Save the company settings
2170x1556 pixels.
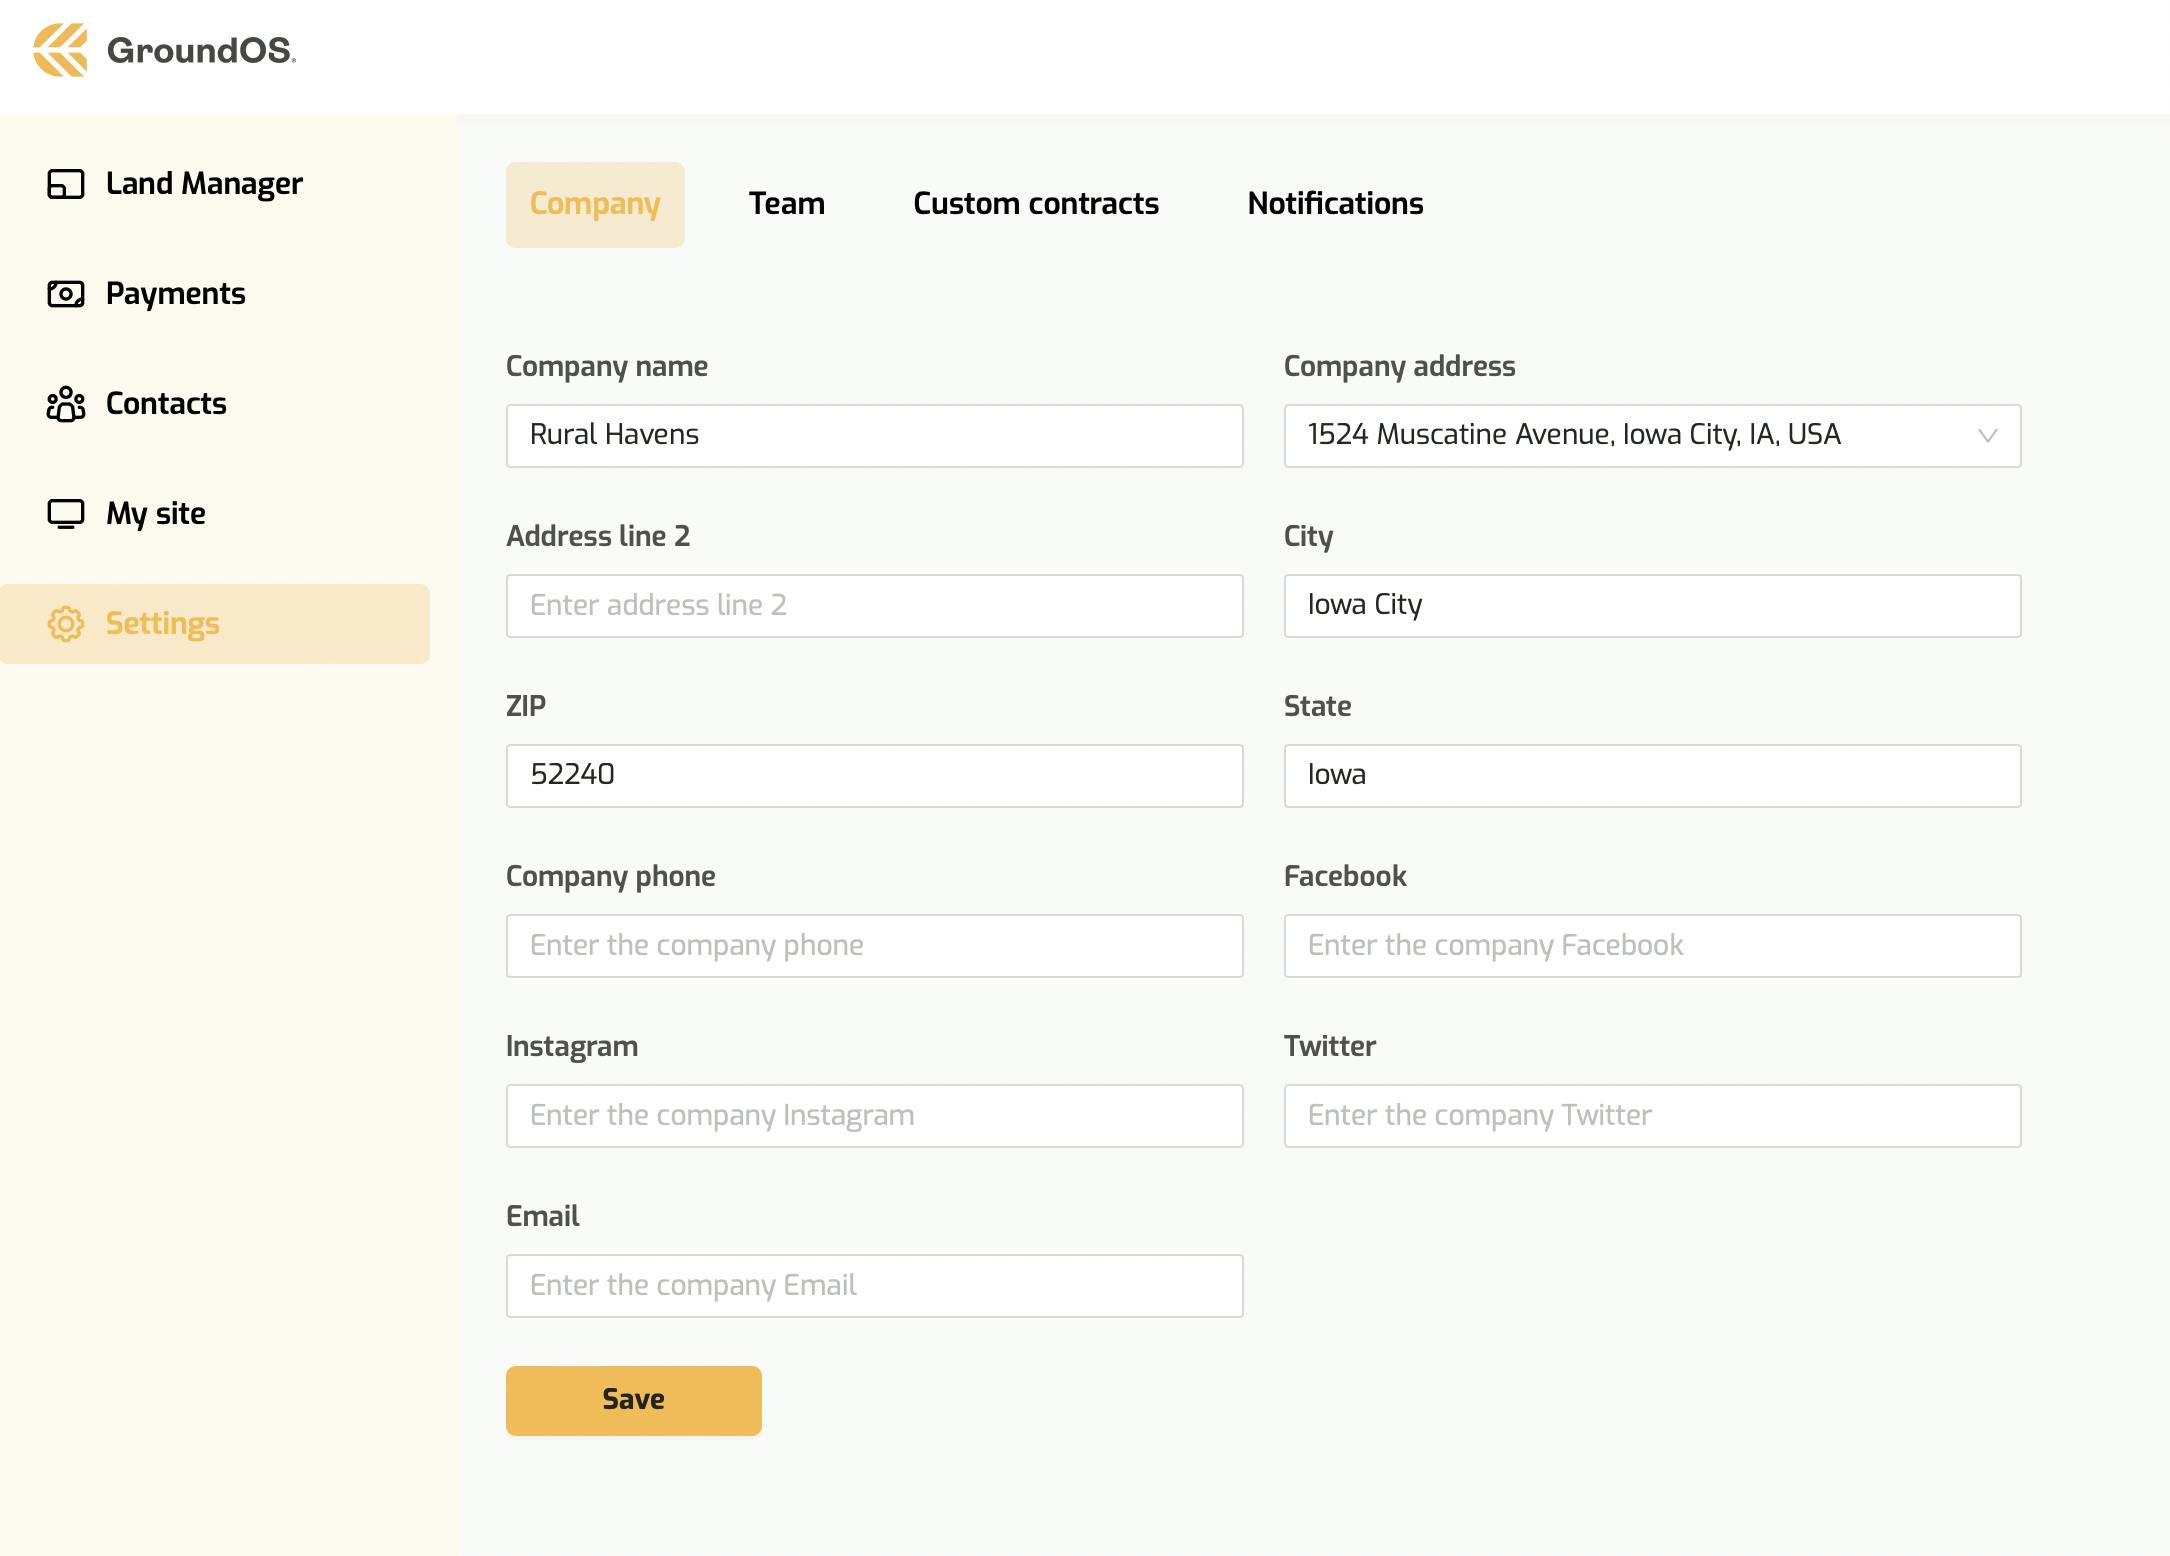(x=635, y=1399)
